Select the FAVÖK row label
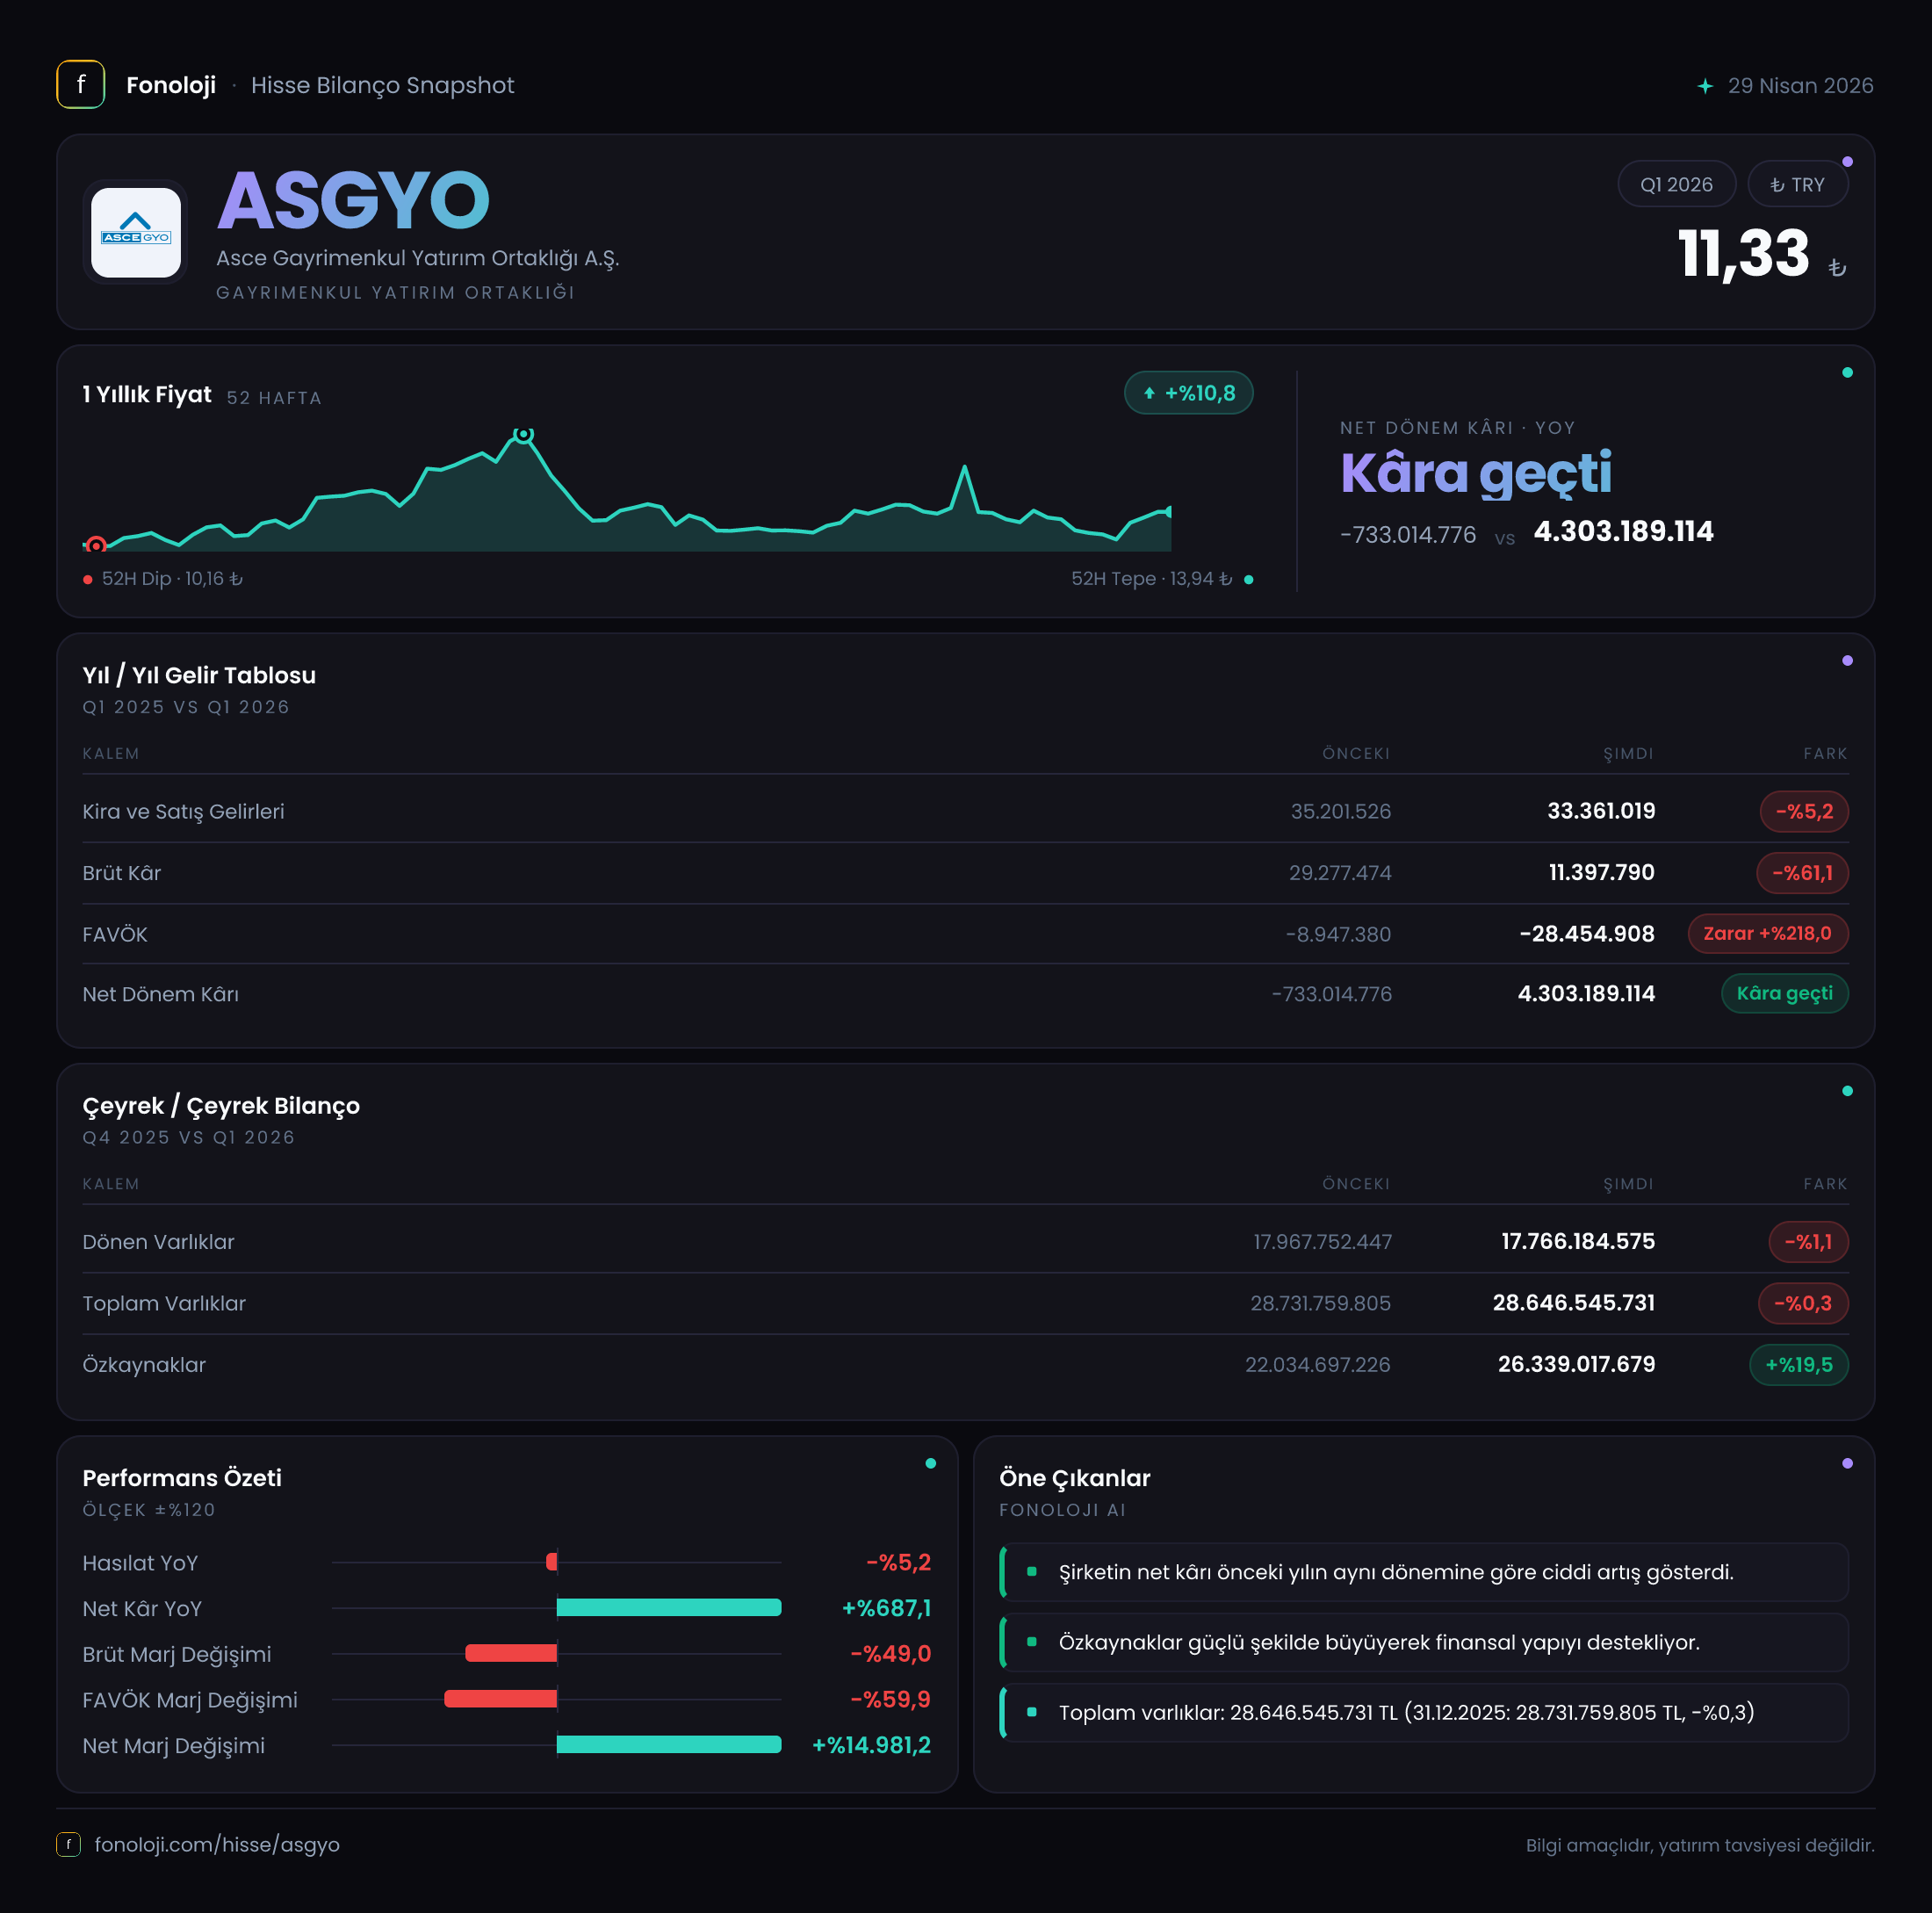1932x1913 pixels. pyautogui.click(x=115, y=934)
